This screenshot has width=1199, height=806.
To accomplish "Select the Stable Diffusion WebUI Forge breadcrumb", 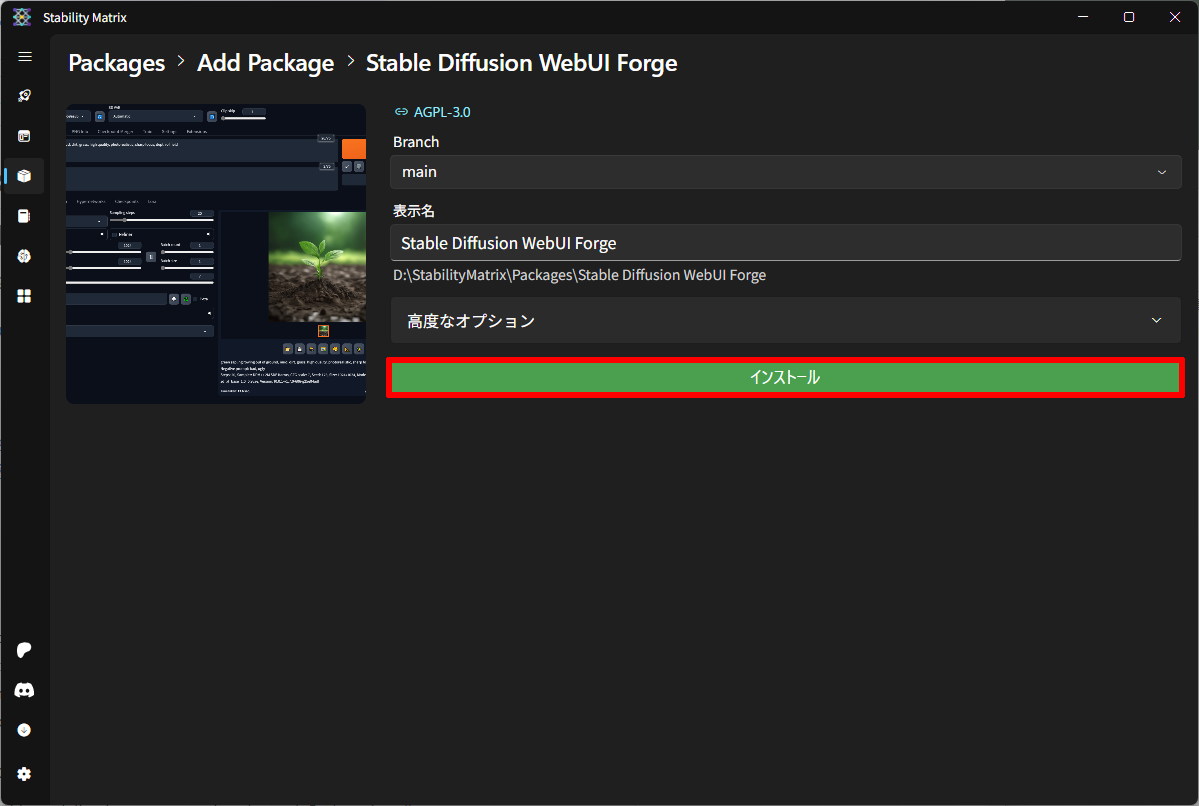I will pos(521,63).
